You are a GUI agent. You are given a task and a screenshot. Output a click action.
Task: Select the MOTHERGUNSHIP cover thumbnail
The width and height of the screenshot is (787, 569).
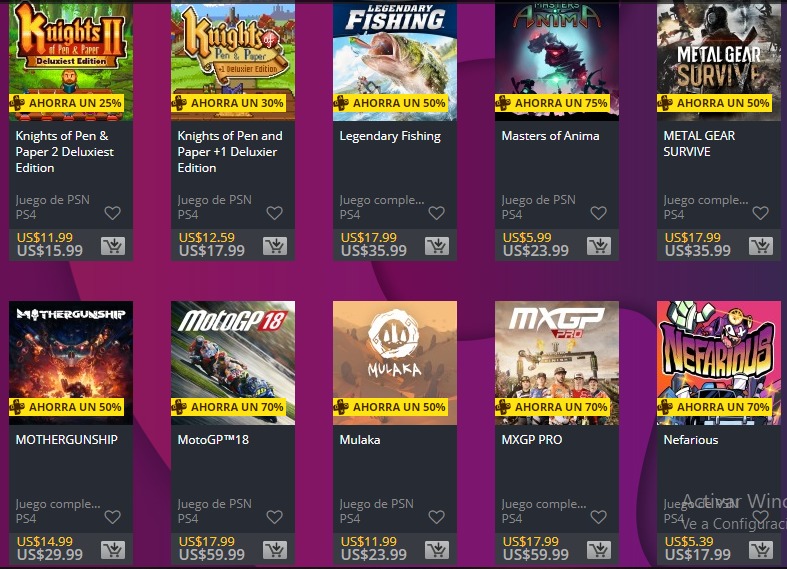click(71, 363)
